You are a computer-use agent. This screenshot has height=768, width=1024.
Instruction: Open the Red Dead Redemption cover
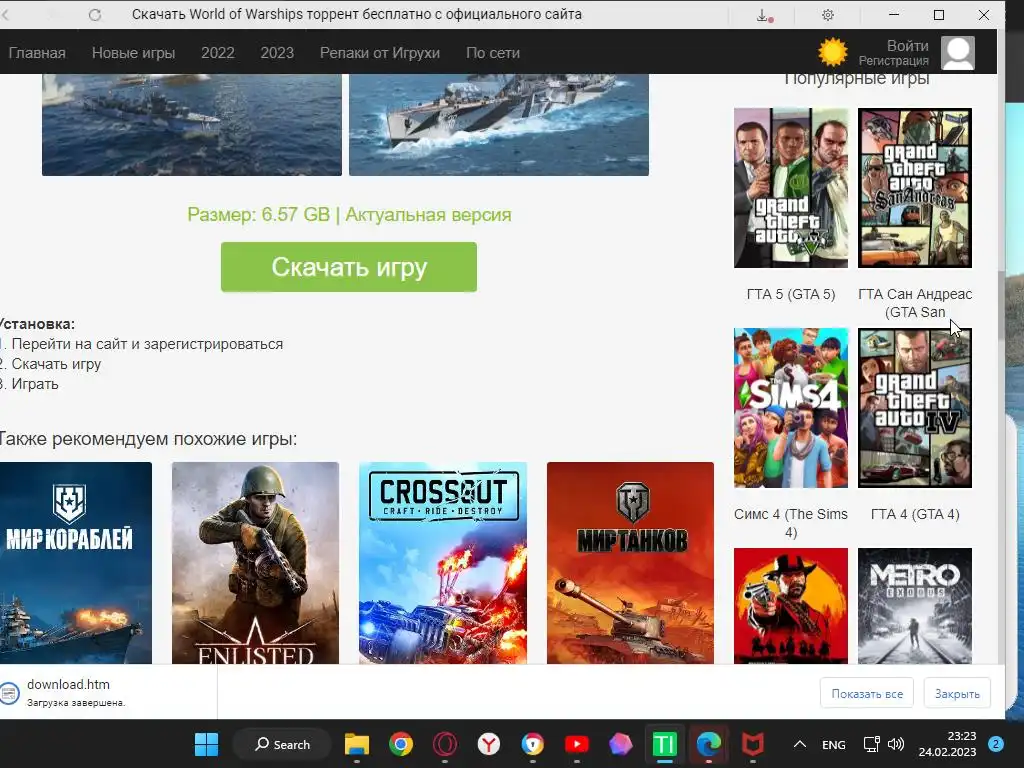coord(791,606)
